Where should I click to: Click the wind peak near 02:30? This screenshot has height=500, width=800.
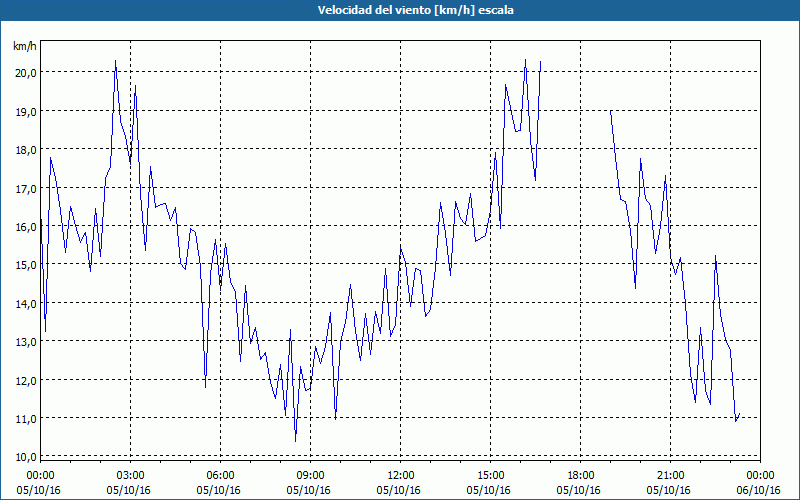click(x=116, y=61)
